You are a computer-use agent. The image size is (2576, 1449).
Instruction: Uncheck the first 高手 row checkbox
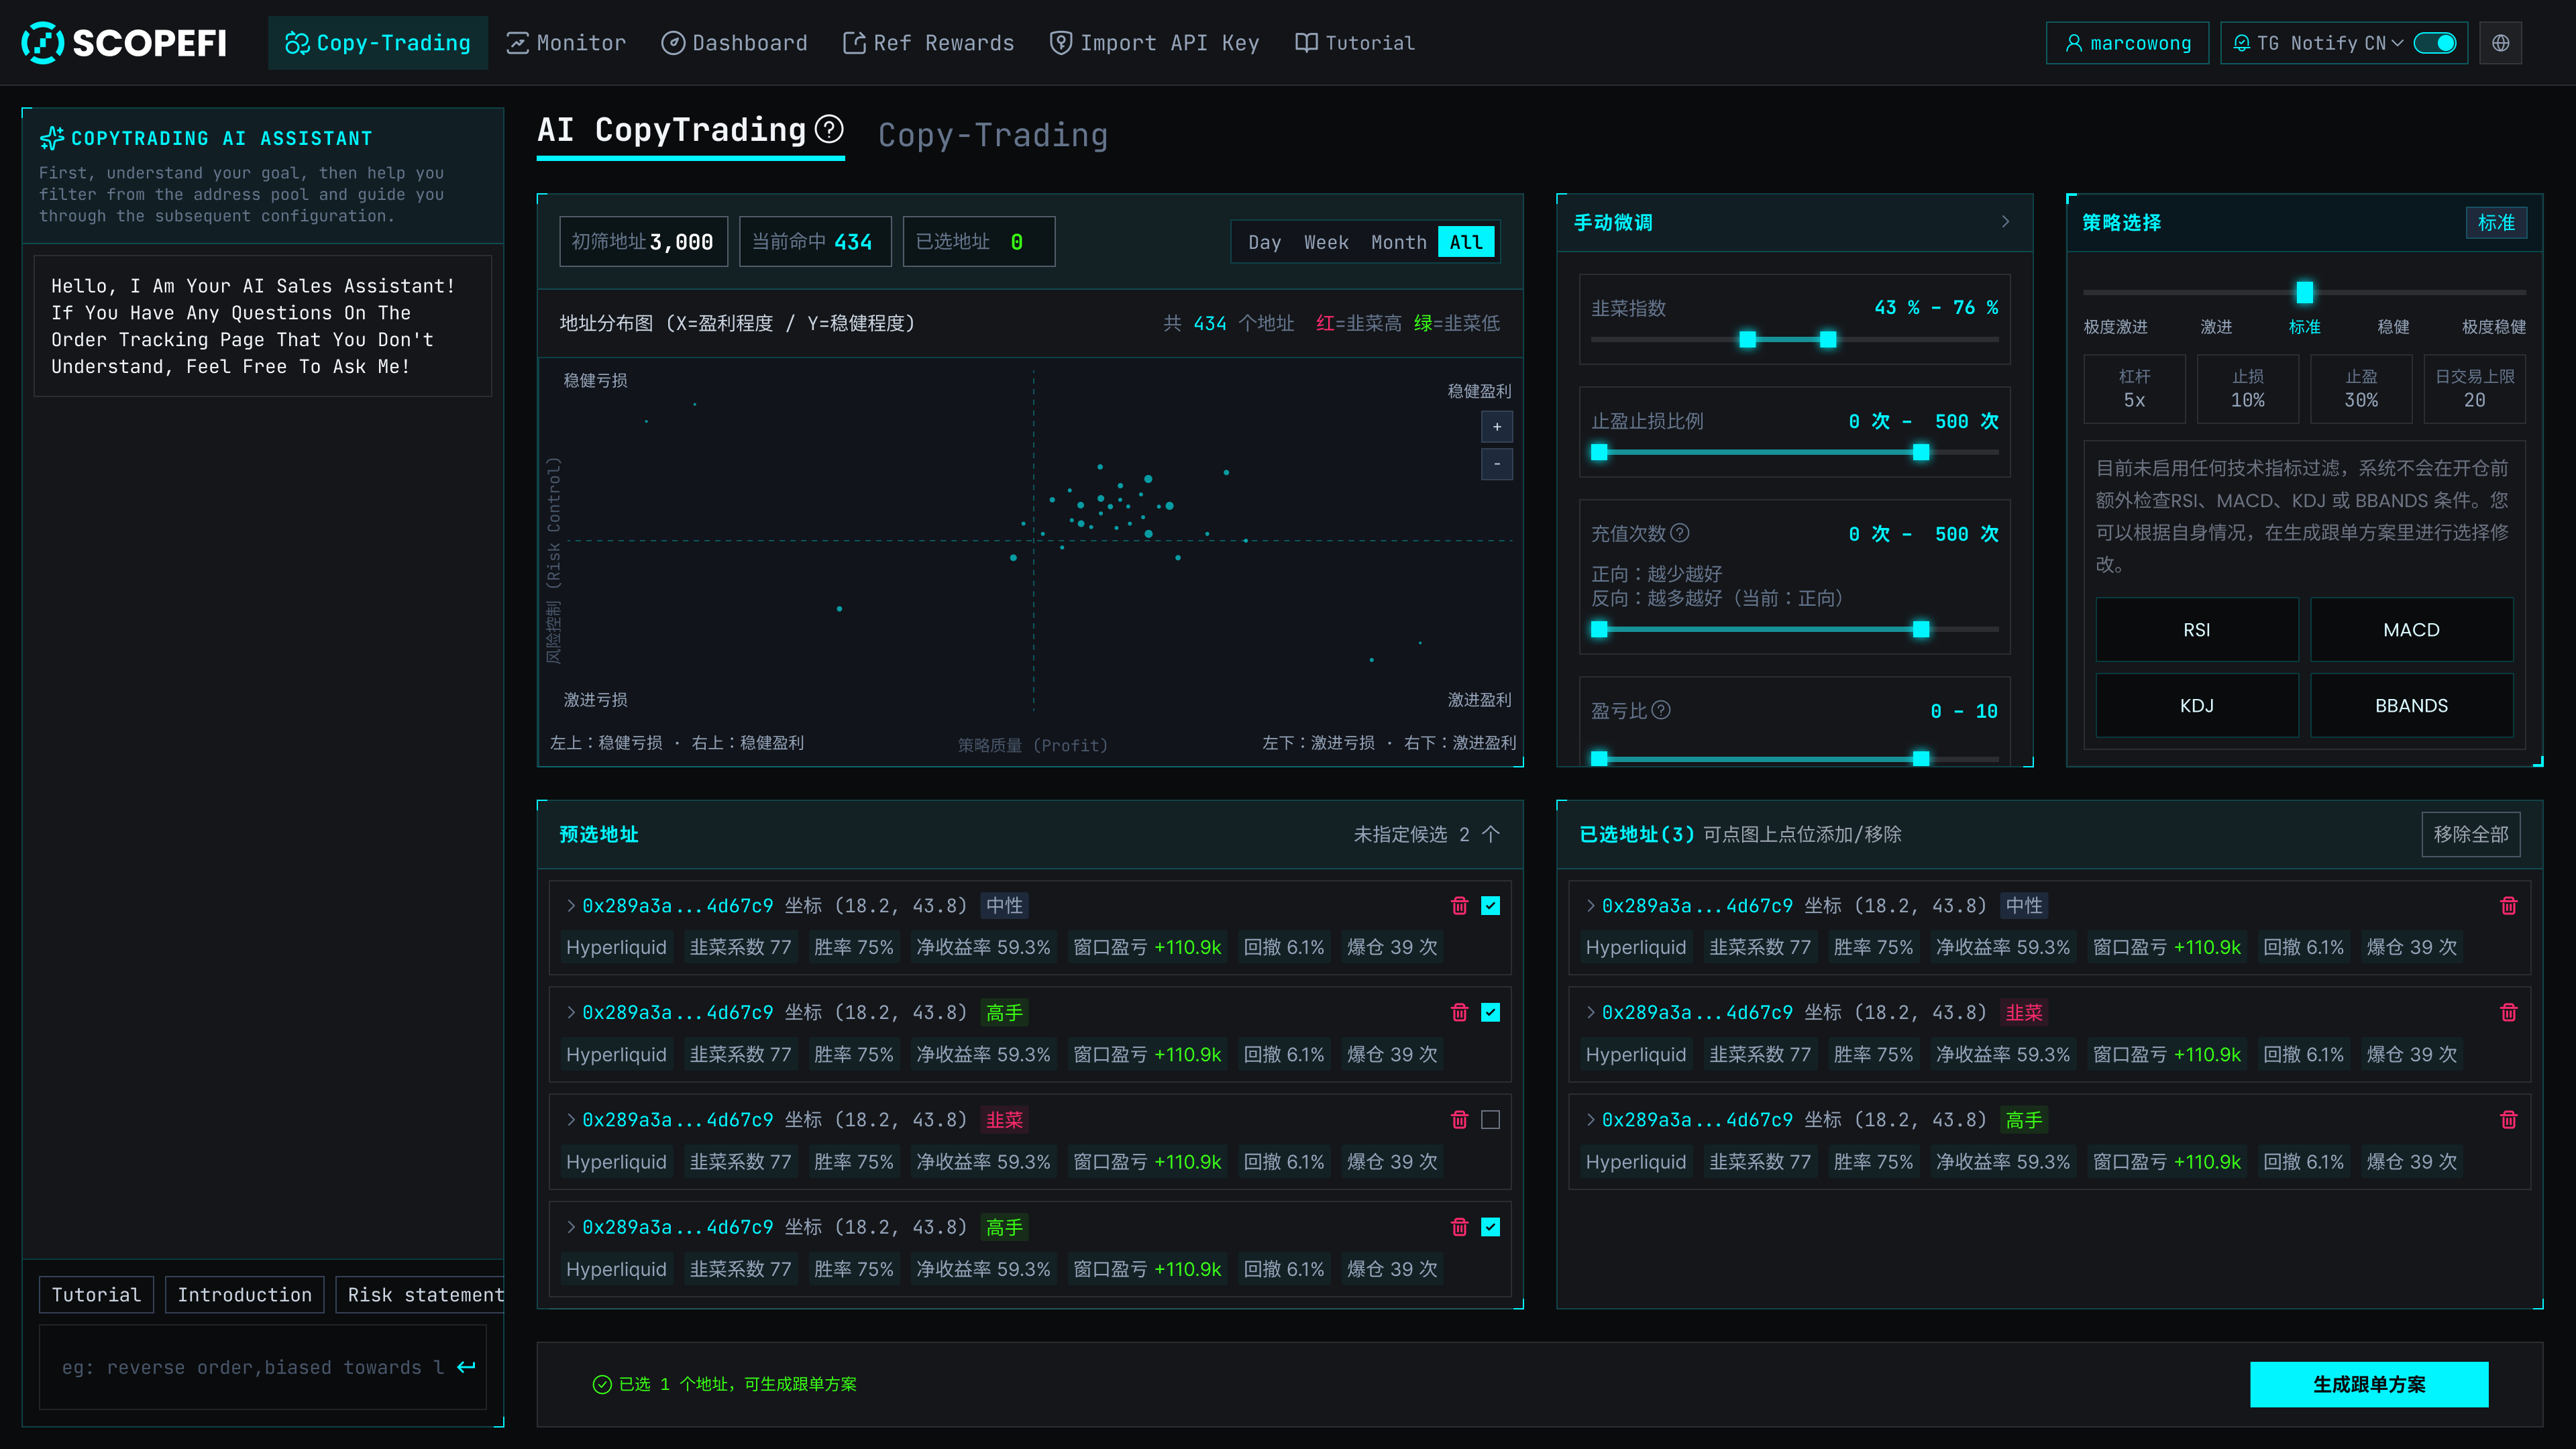(x=1490, y=1013)
